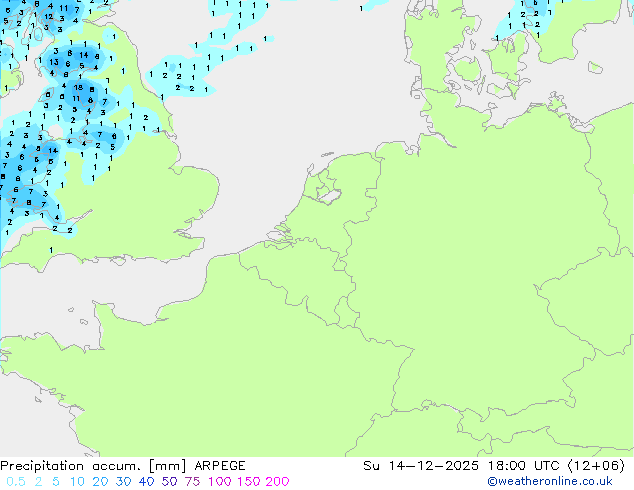Select the 200 legend value
This screenshot has width=634, height=490.
click(277, 482)
